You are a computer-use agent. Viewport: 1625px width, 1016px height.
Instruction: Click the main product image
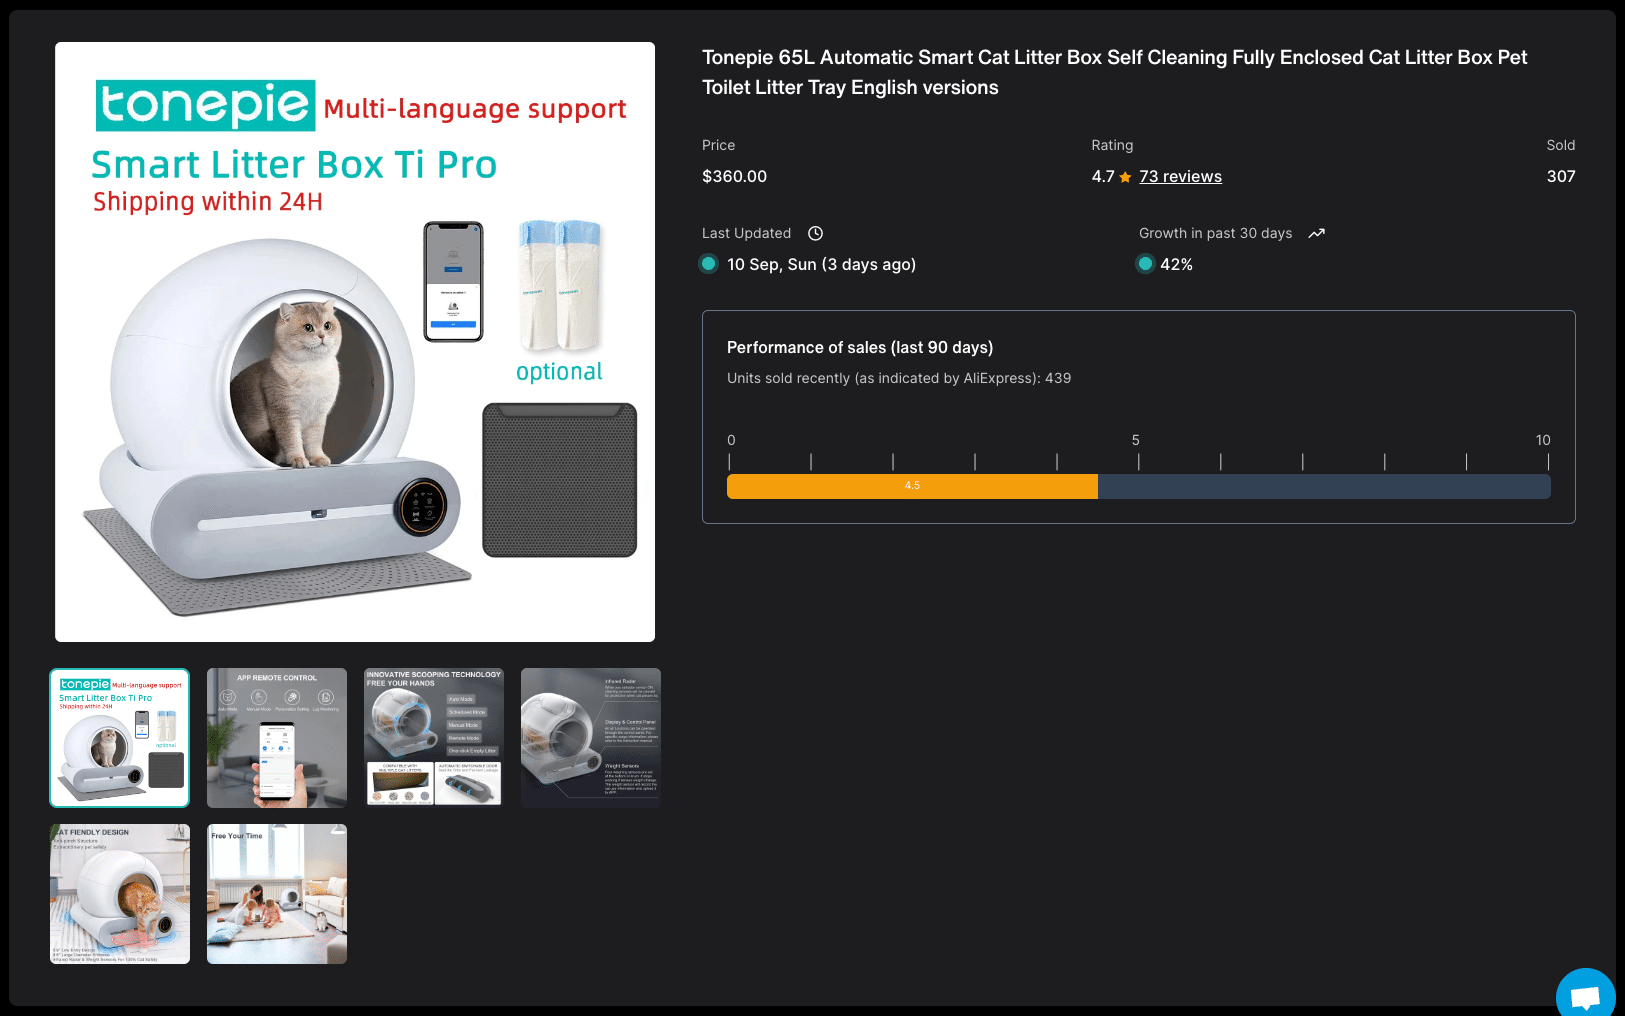(x=355, y=342)
